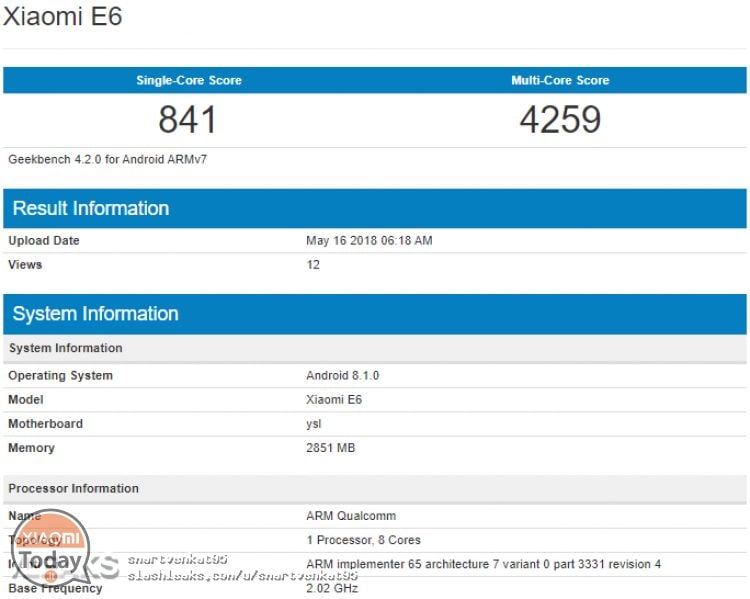Click the '2851 MB' memory value
The width and height of the screenshot is (750, 599).
click(x=331, y=448)
